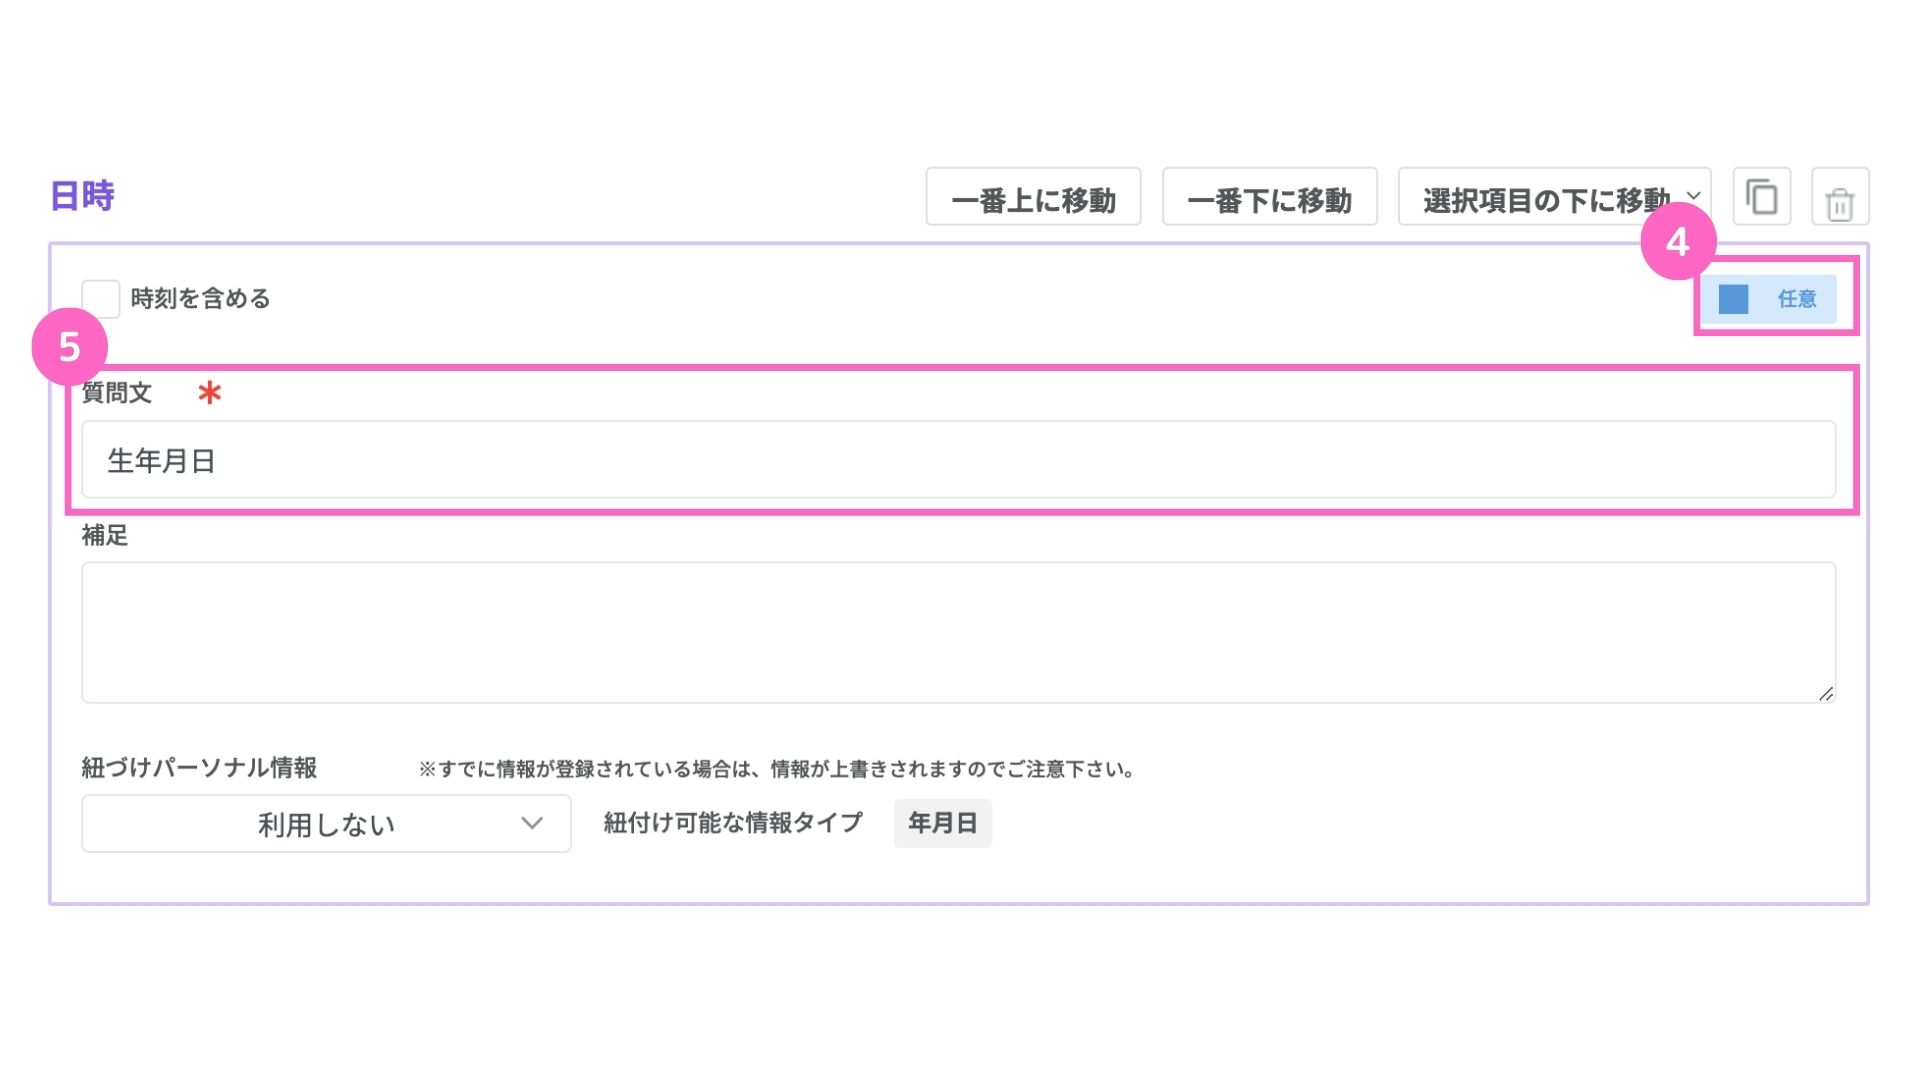Click the 年月日 info type tag
Screen dimensions: 1920x1080
pos(942,823)
